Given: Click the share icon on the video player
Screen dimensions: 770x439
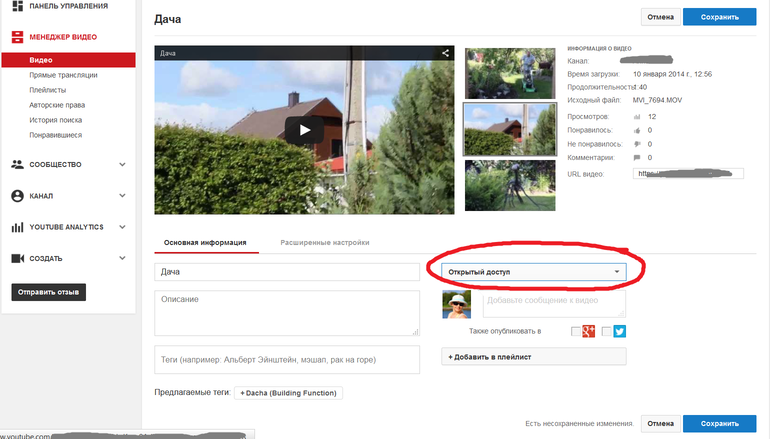Looking at the screenshot, I should [445, 53].
